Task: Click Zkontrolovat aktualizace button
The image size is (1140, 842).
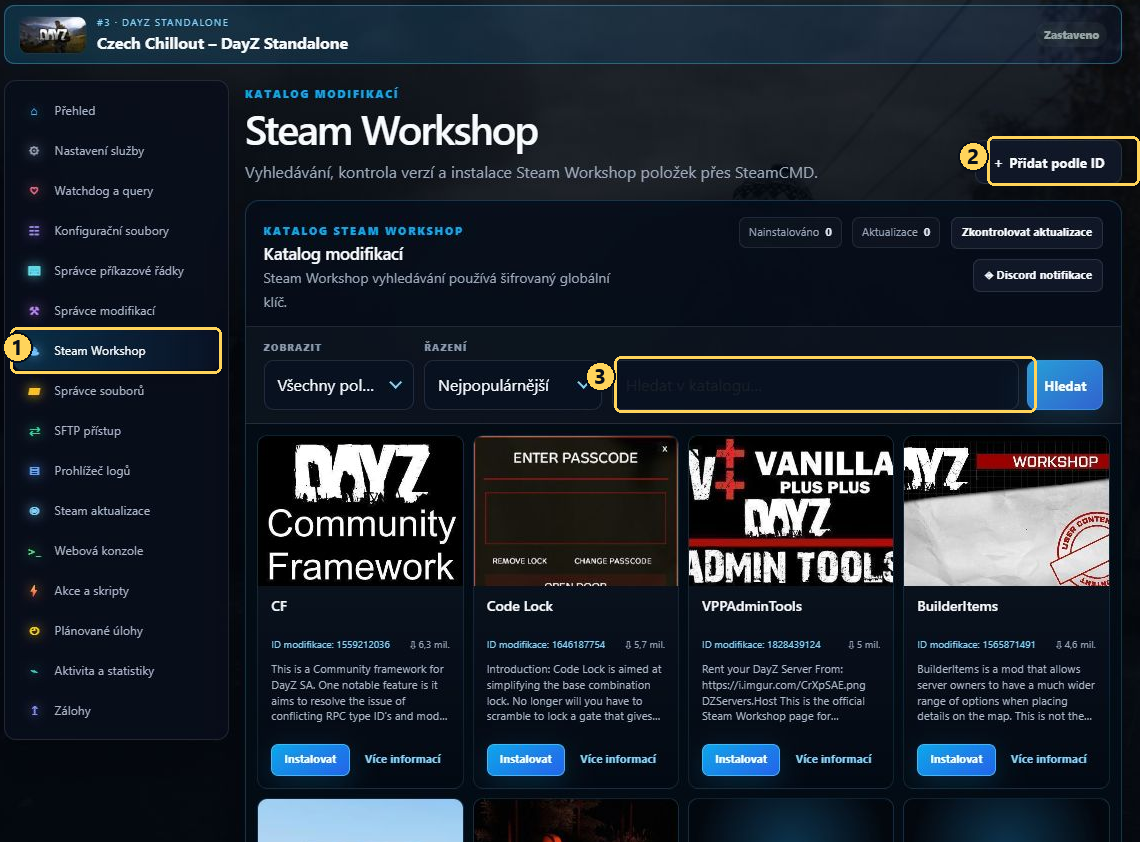Action: point(1027,233)
